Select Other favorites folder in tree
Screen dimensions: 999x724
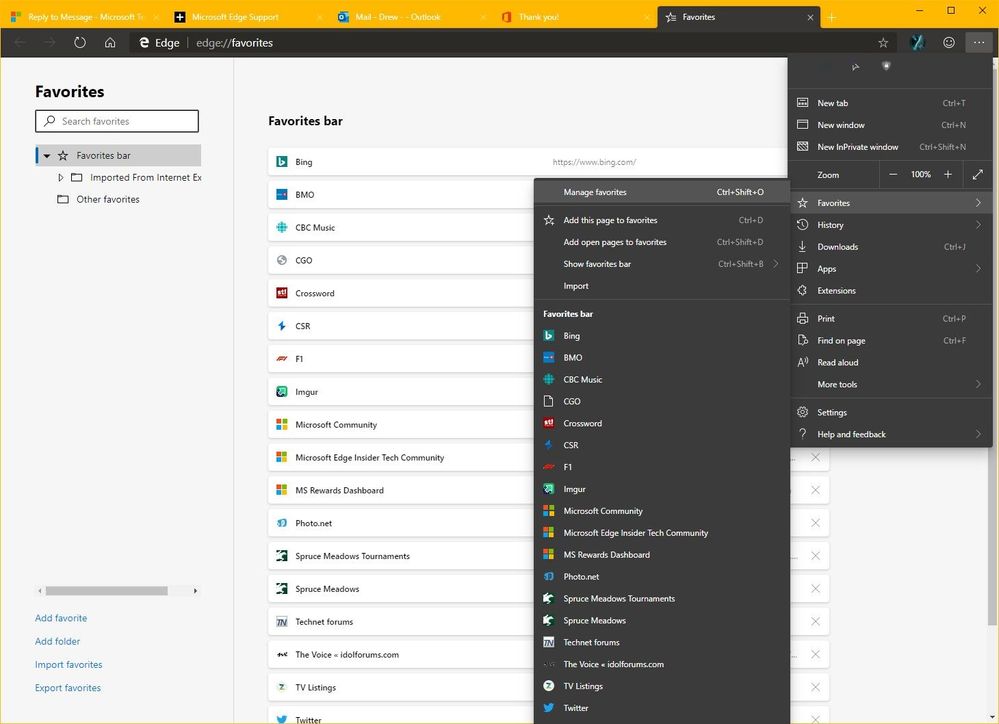(108, 199)
